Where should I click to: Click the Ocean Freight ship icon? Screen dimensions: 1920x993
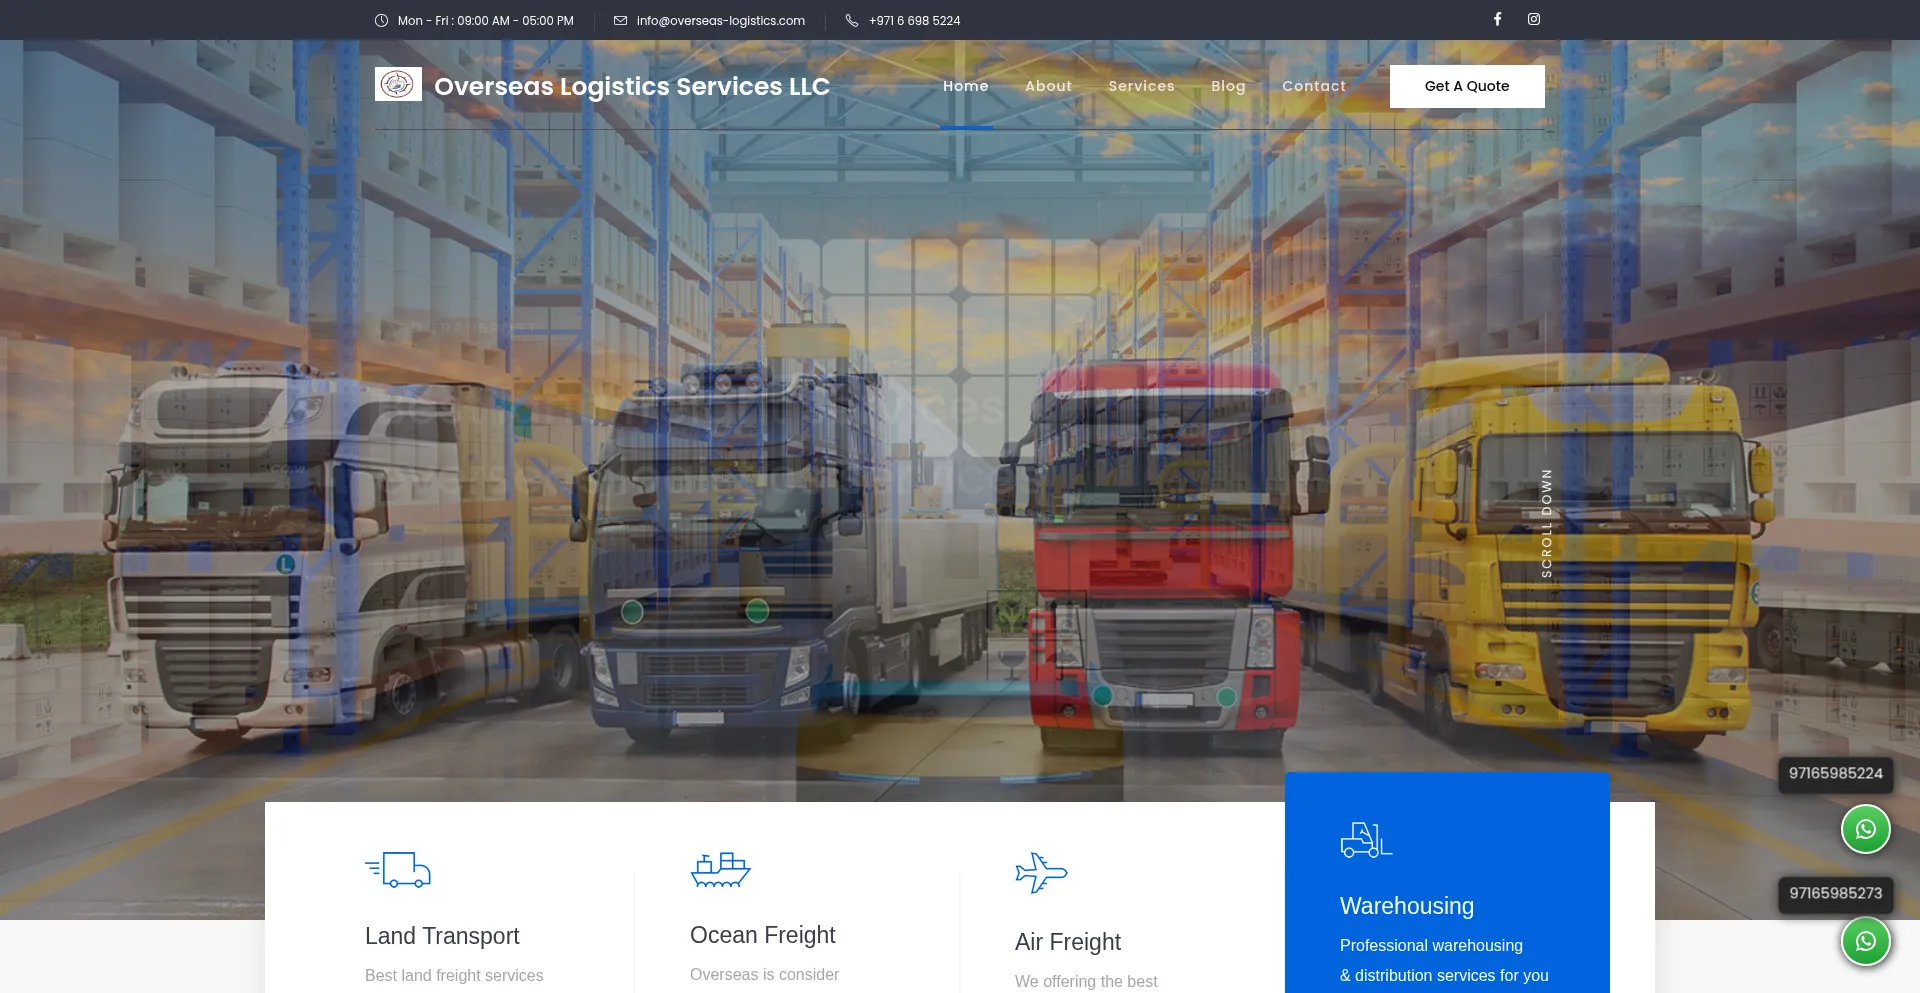pyautogui.click(x=720, y=870)
